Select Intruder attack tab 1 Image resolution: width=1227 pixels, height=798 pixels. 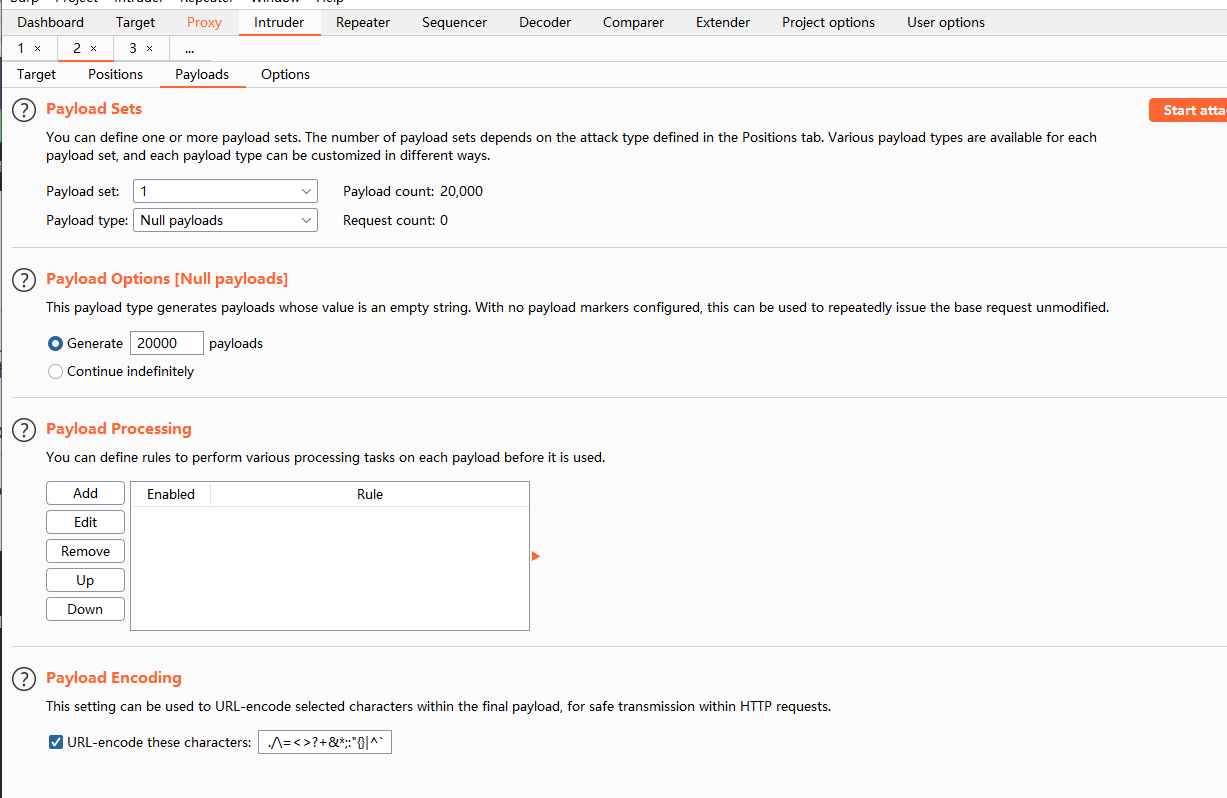(x=21, y=48)
